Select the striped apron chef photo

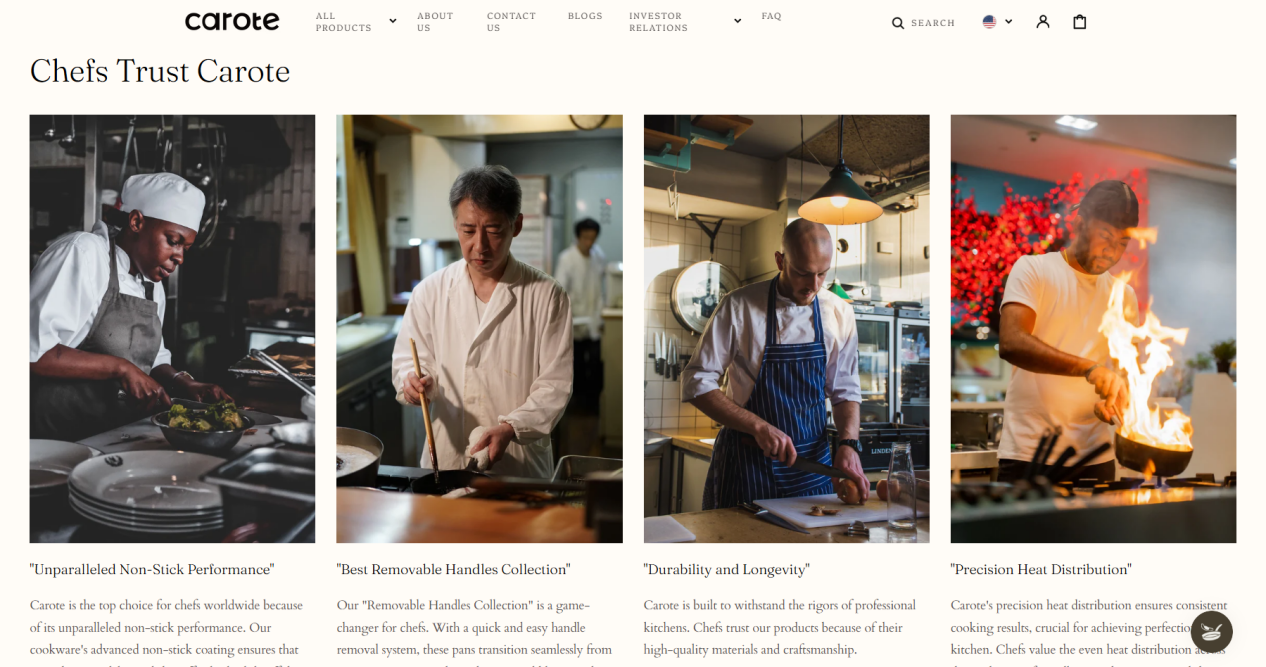click(786, 329)
